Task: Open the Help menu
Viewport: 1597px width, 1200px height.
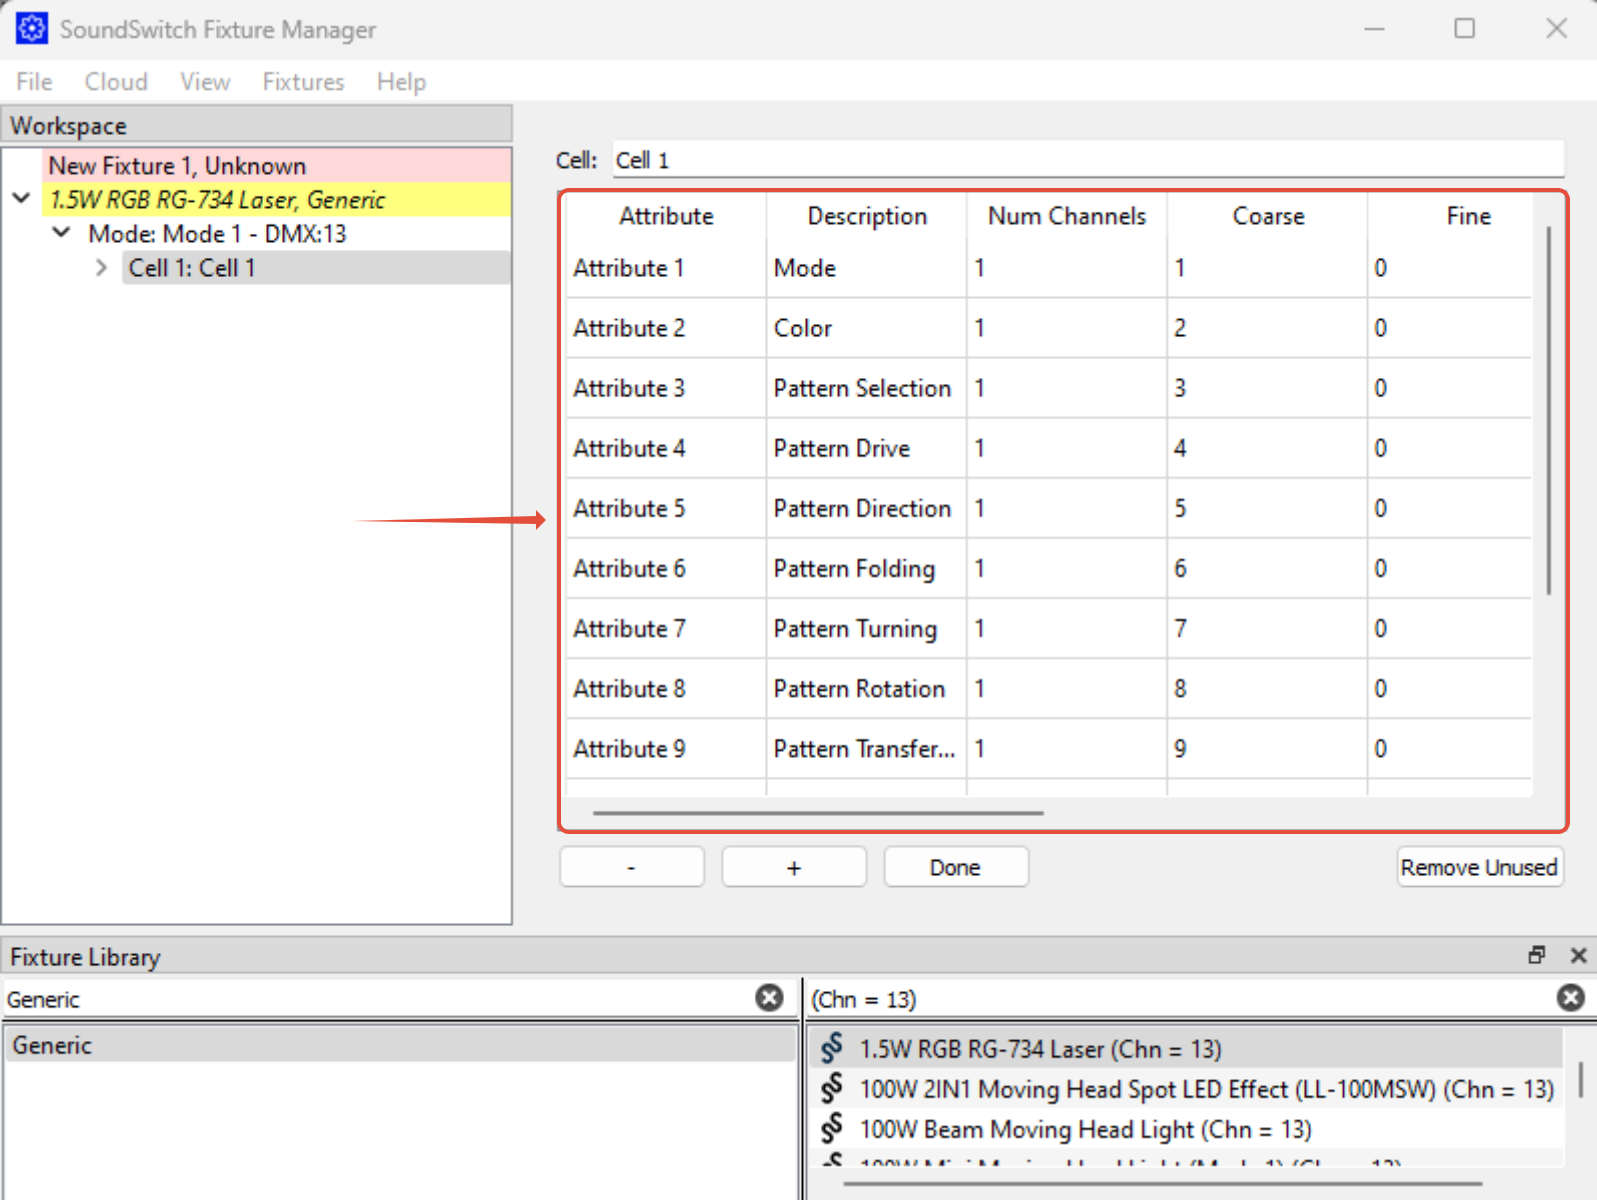Action: tap(401, 81)
